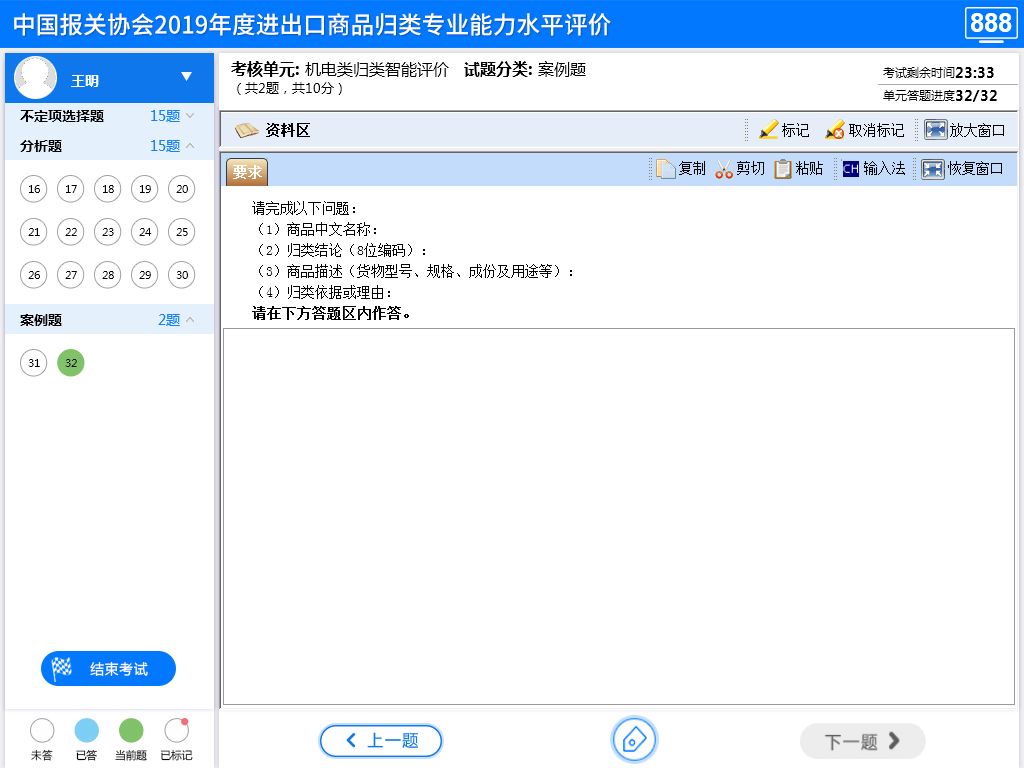Go to question 21

(x=34, y=232)
